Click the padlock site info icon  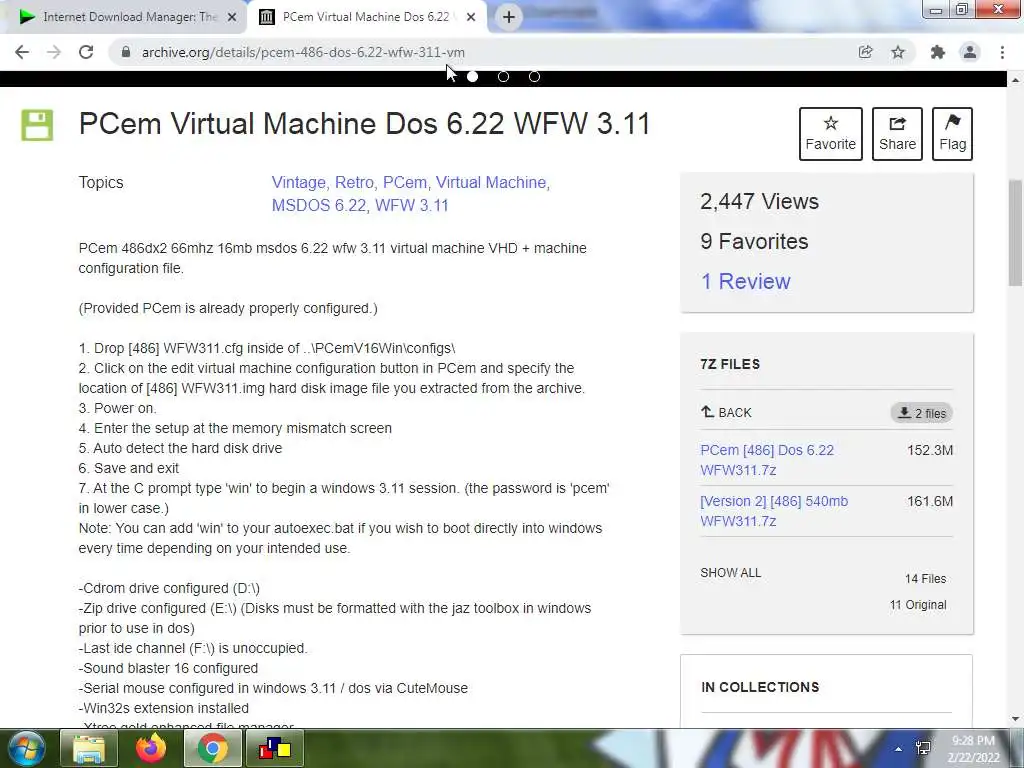tap(126, 52)
